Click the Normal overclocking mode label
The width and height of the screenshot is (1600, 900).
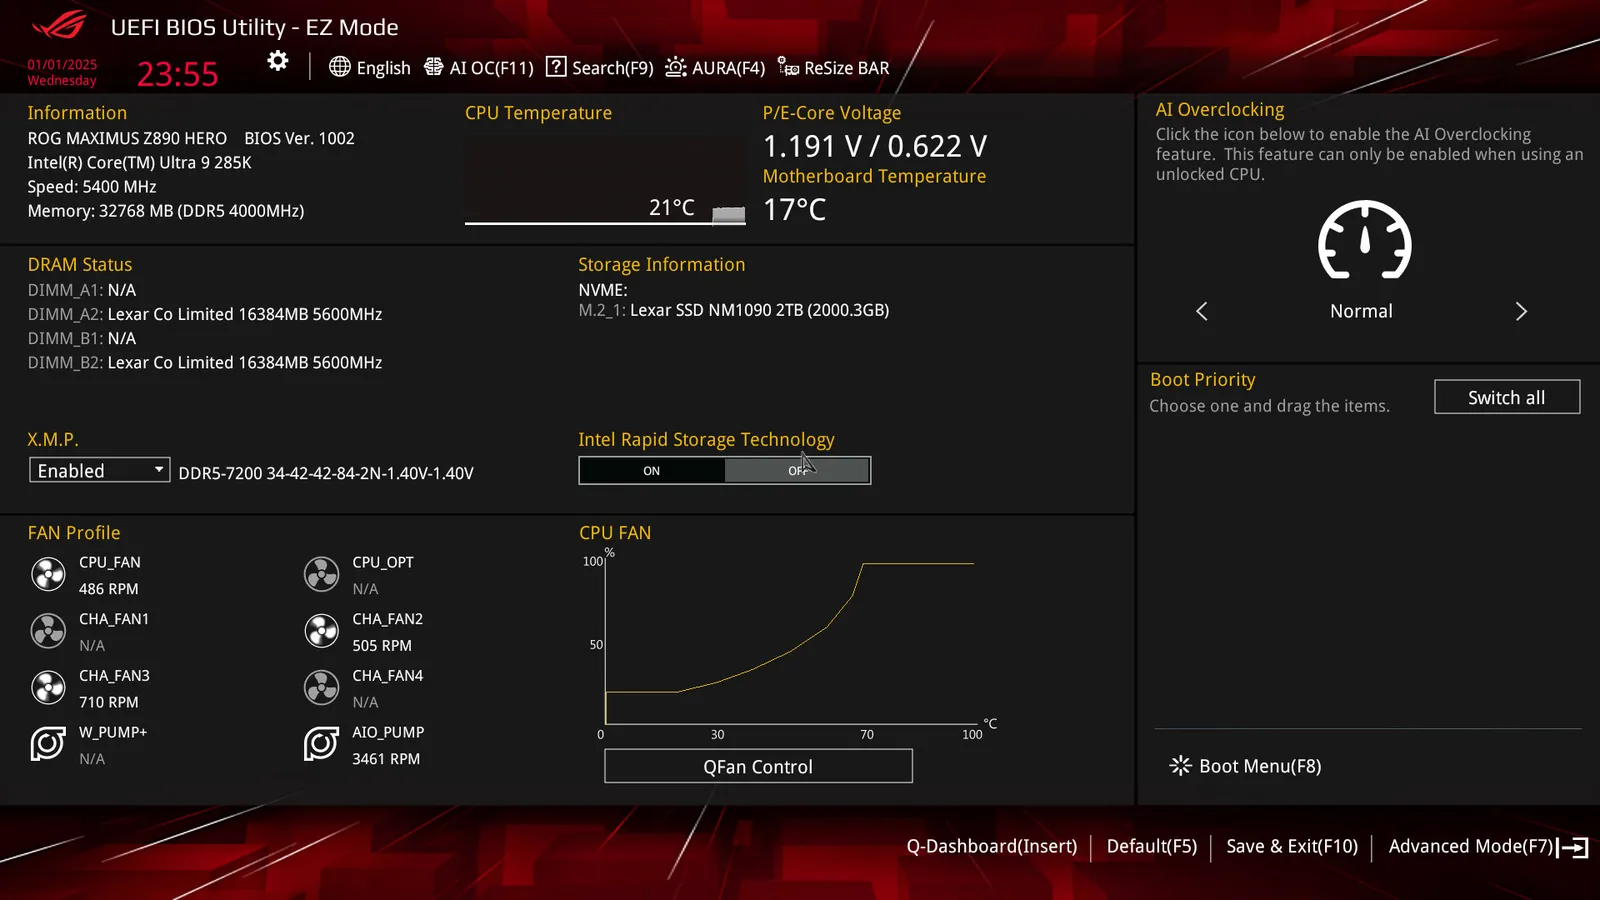coord(1361,311)
